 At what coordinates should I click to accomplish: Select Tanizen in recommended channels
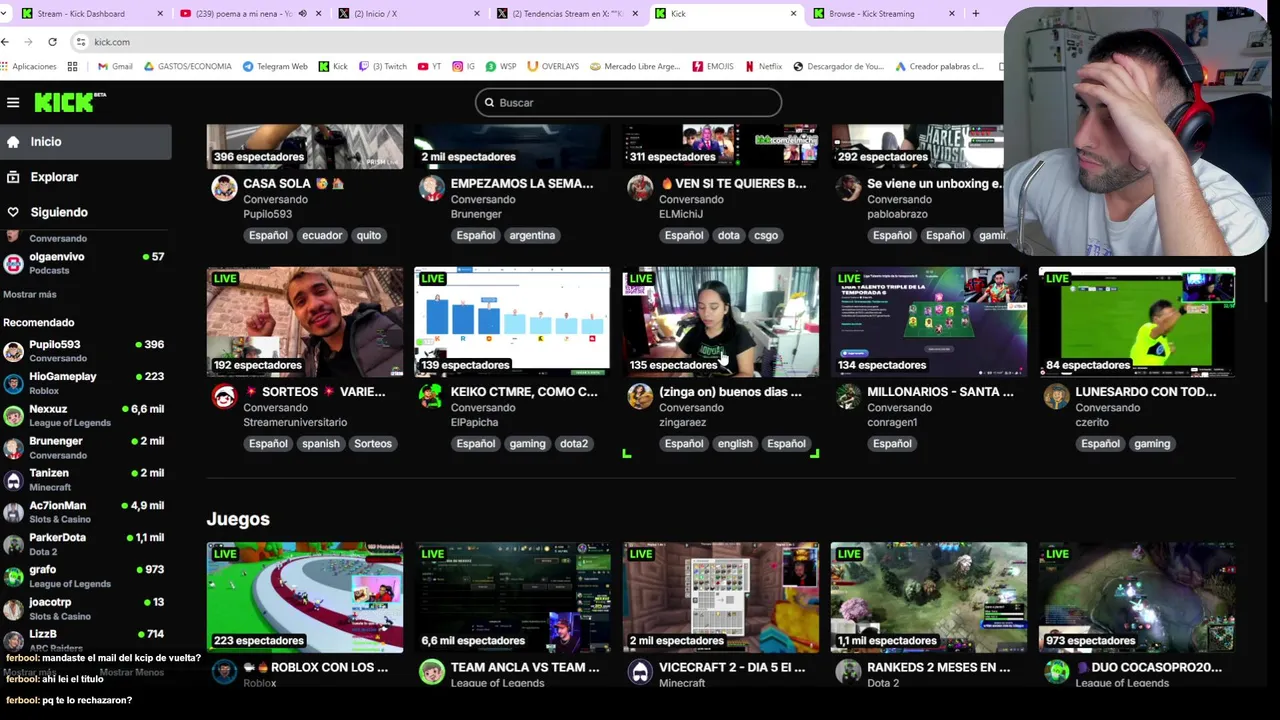tap(86, 480)
